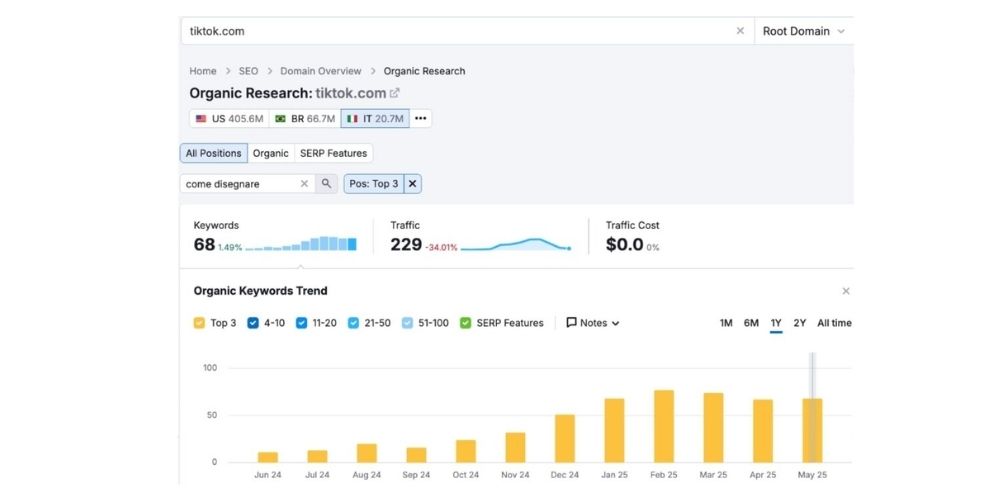1000x500 pixels.
Task: Toggle the Top 3 checkbox
Action: [x=199, y=323]
